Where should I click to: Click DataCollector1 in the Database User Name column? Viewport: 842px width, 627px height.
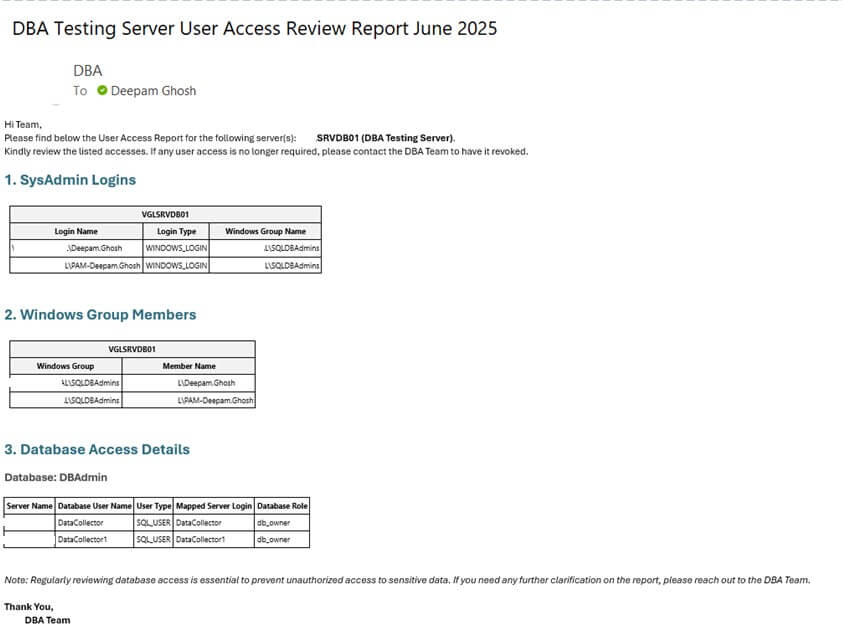point(82,539)
